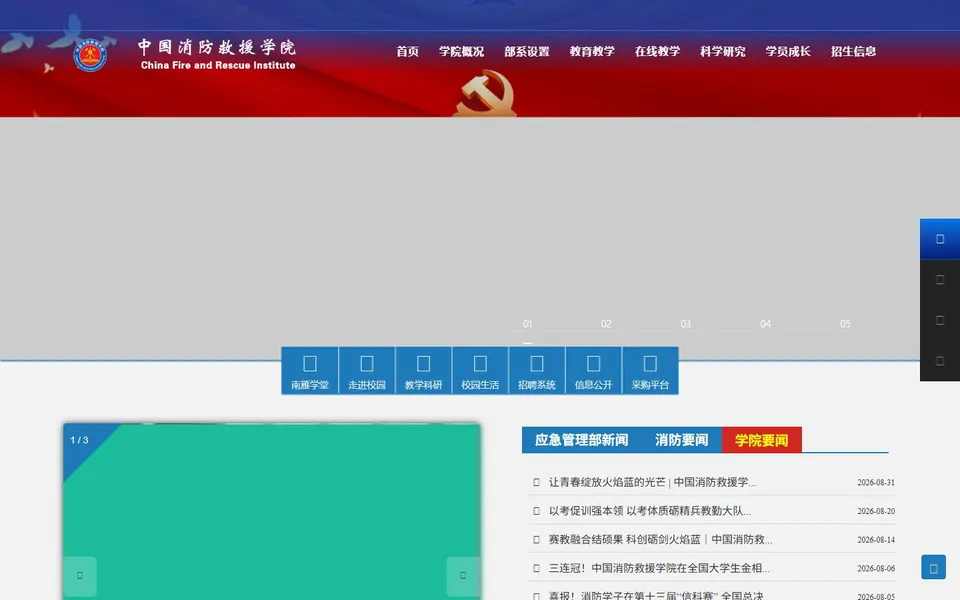Open news 以考促训强本领 以考体质砺精兵
The height and width of the screenshot is (600, 960).
click(650, 511)
